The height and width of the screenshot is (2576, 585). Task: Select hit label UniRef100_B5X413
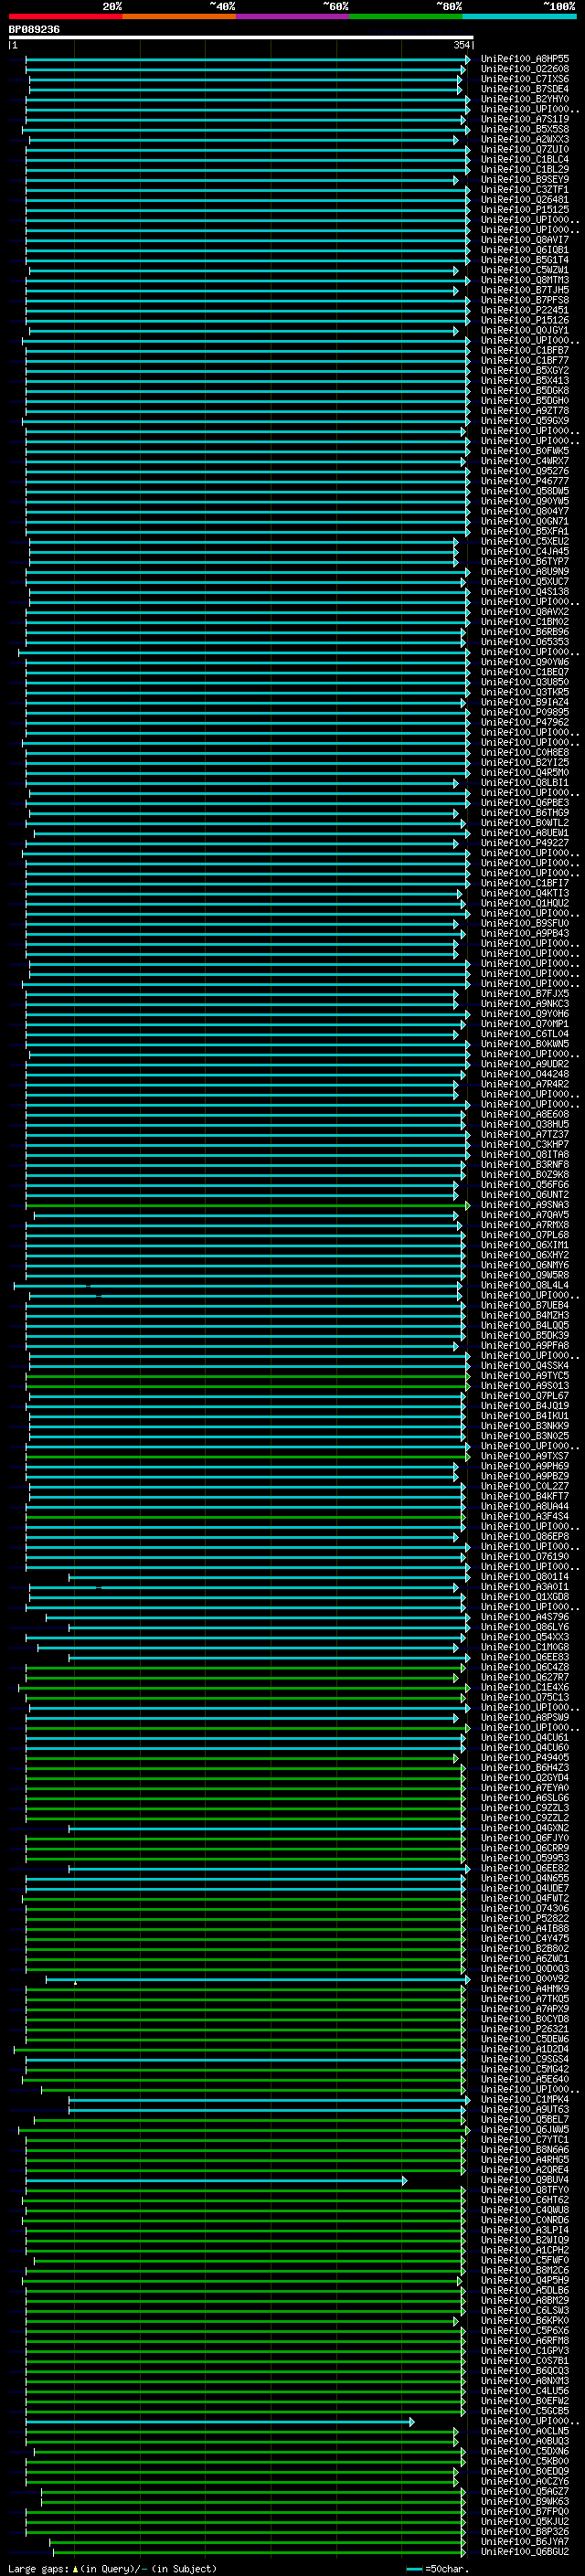point(525,380)
